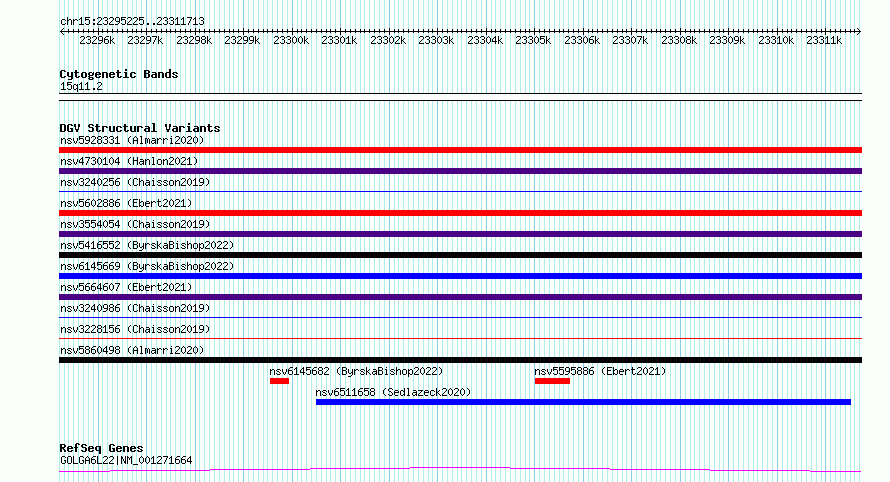Click the 23304k ruler position

pos(485,40)
